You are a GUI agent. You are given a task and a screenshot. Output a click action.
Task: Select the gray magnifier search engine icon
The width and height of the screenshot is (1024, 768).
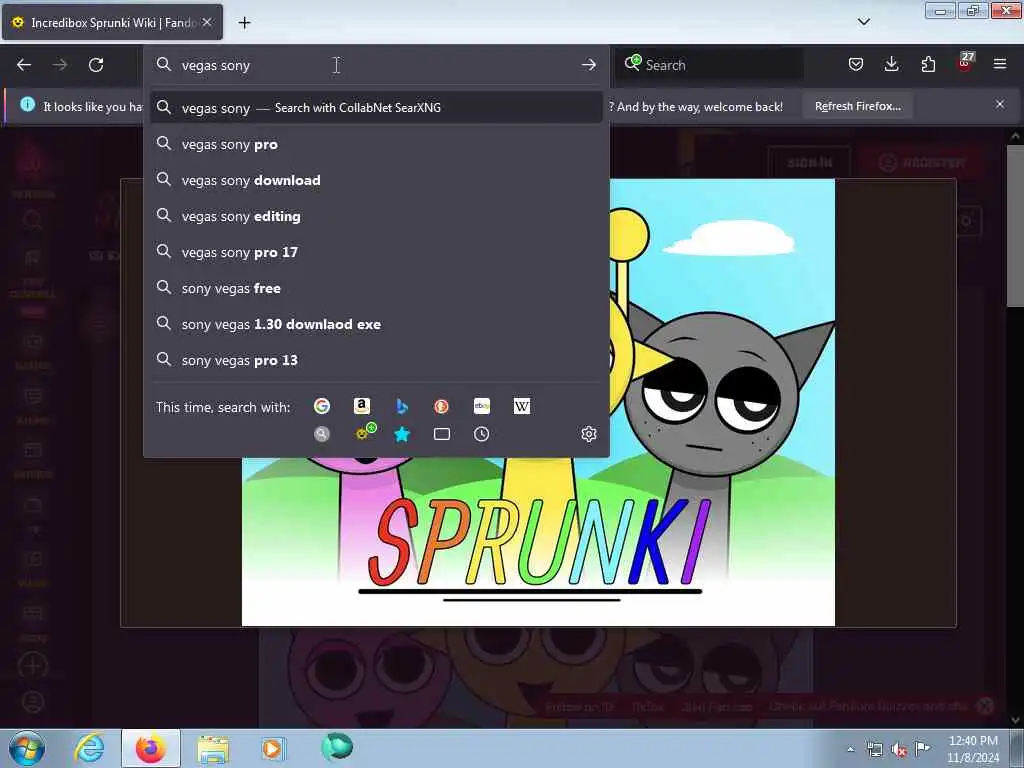coord(322,434)
